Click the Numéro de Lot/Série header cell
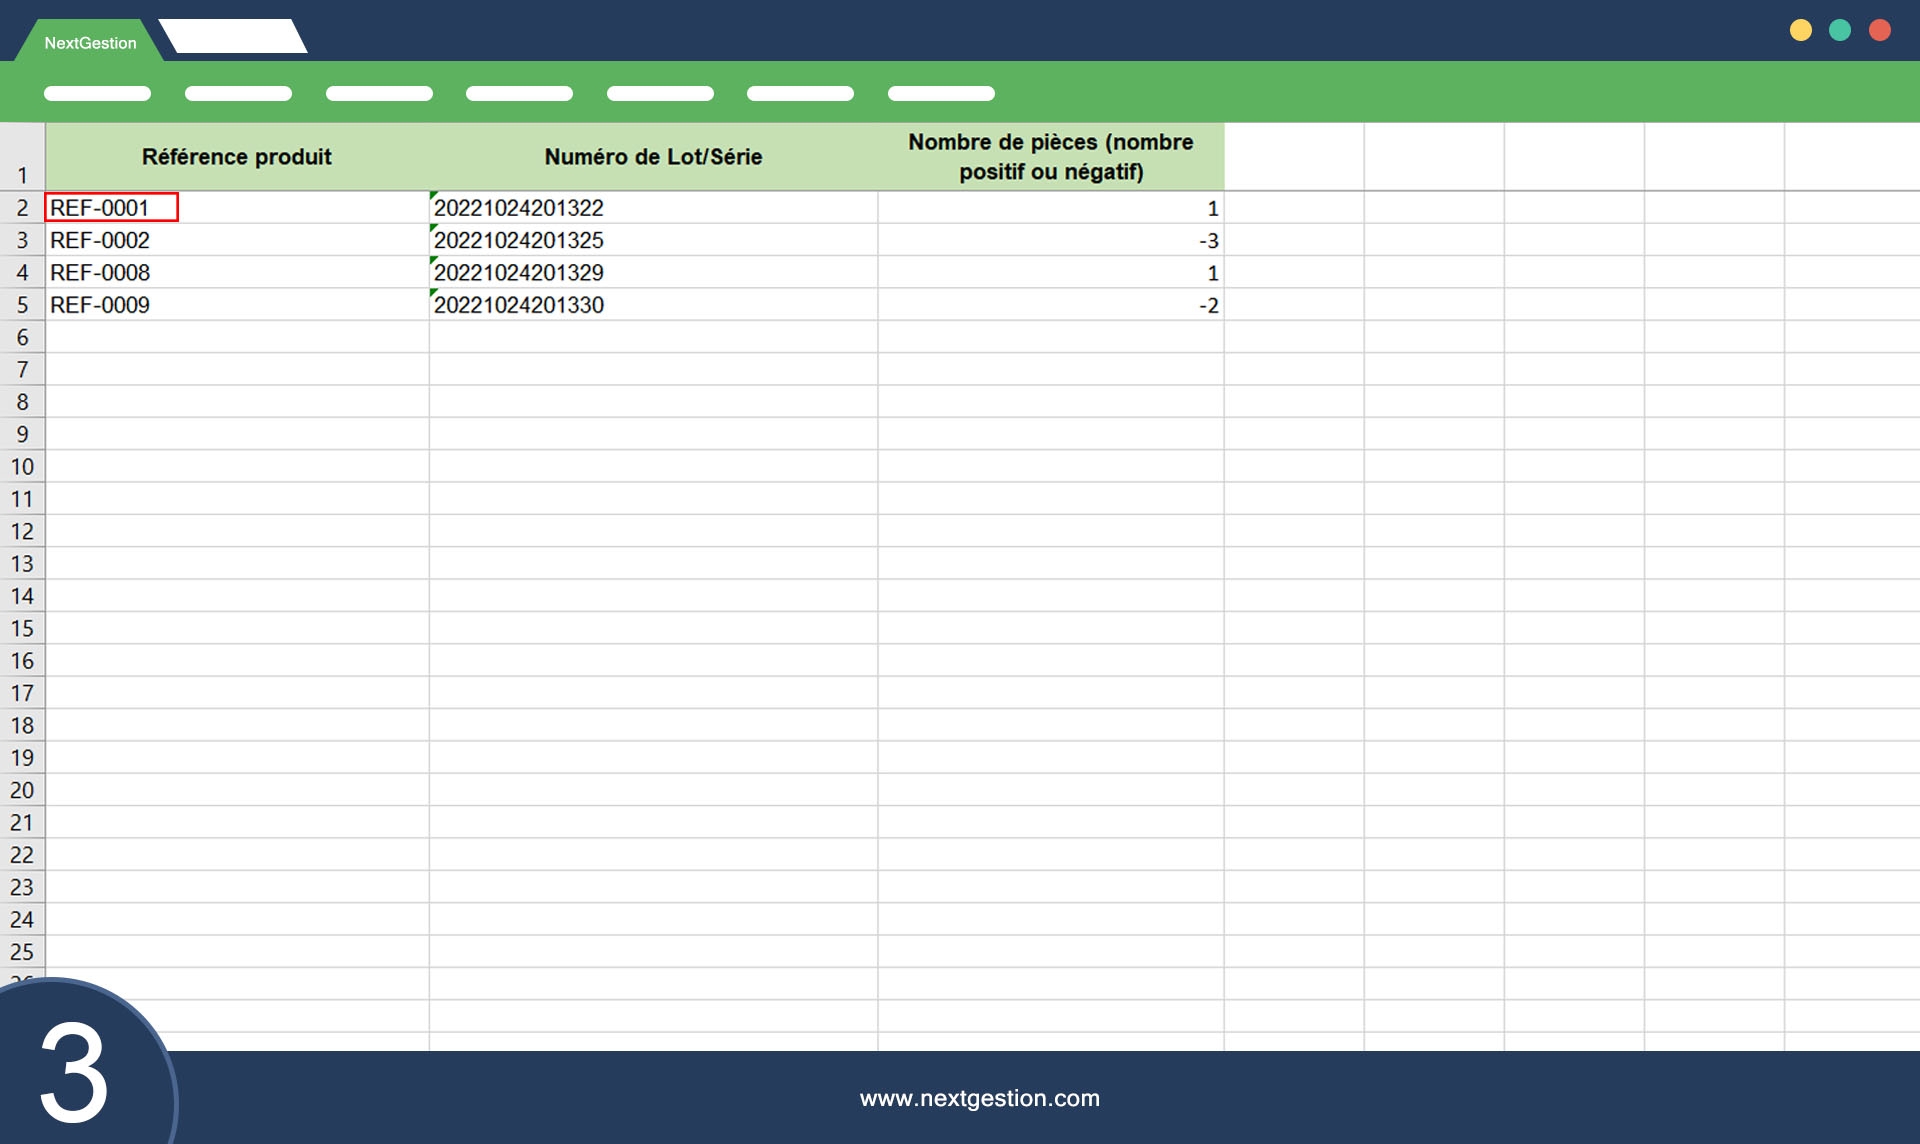 652,157
